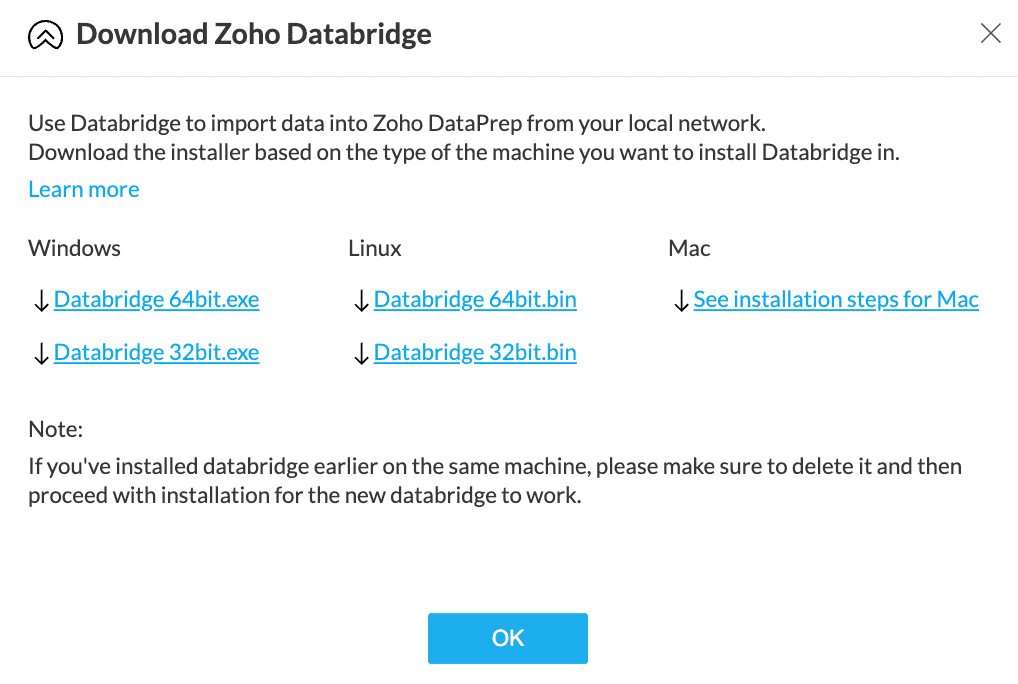Download Databridge 32bit.bin for Linux
This screenshot has height=684, width=1018.
coord(475,353)
